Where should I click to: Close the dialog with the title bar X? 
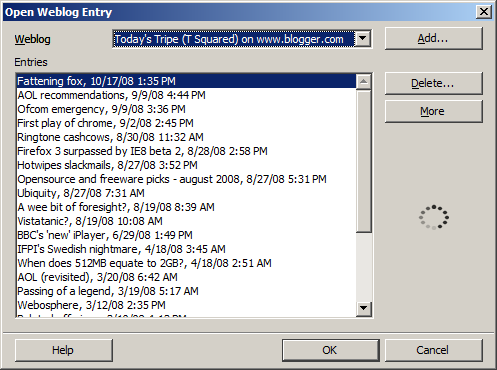(x=484, y=12)
